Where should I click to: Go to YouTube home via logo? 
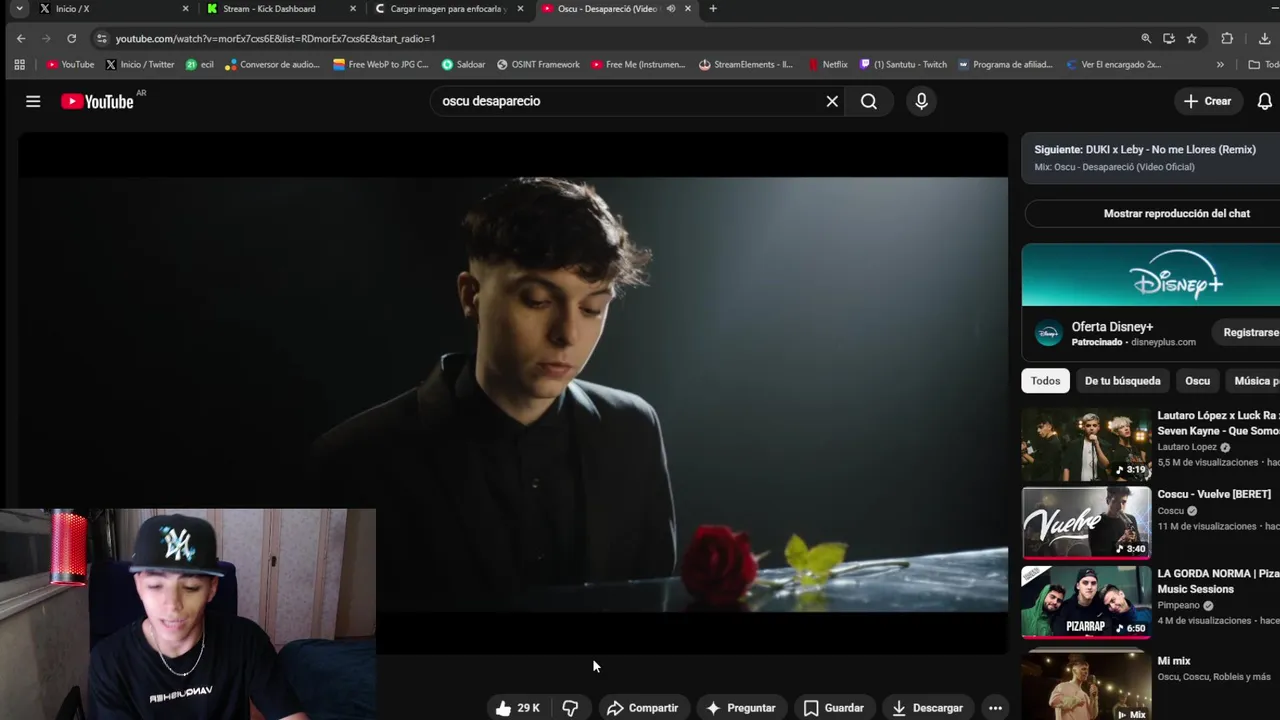point(97,101)
